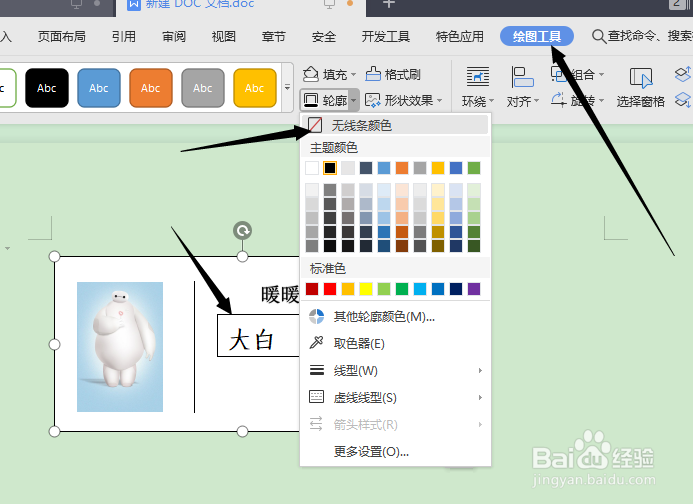
Task: Select the eyedropper (取色器) icon
Action: click(x=316, y=343)
